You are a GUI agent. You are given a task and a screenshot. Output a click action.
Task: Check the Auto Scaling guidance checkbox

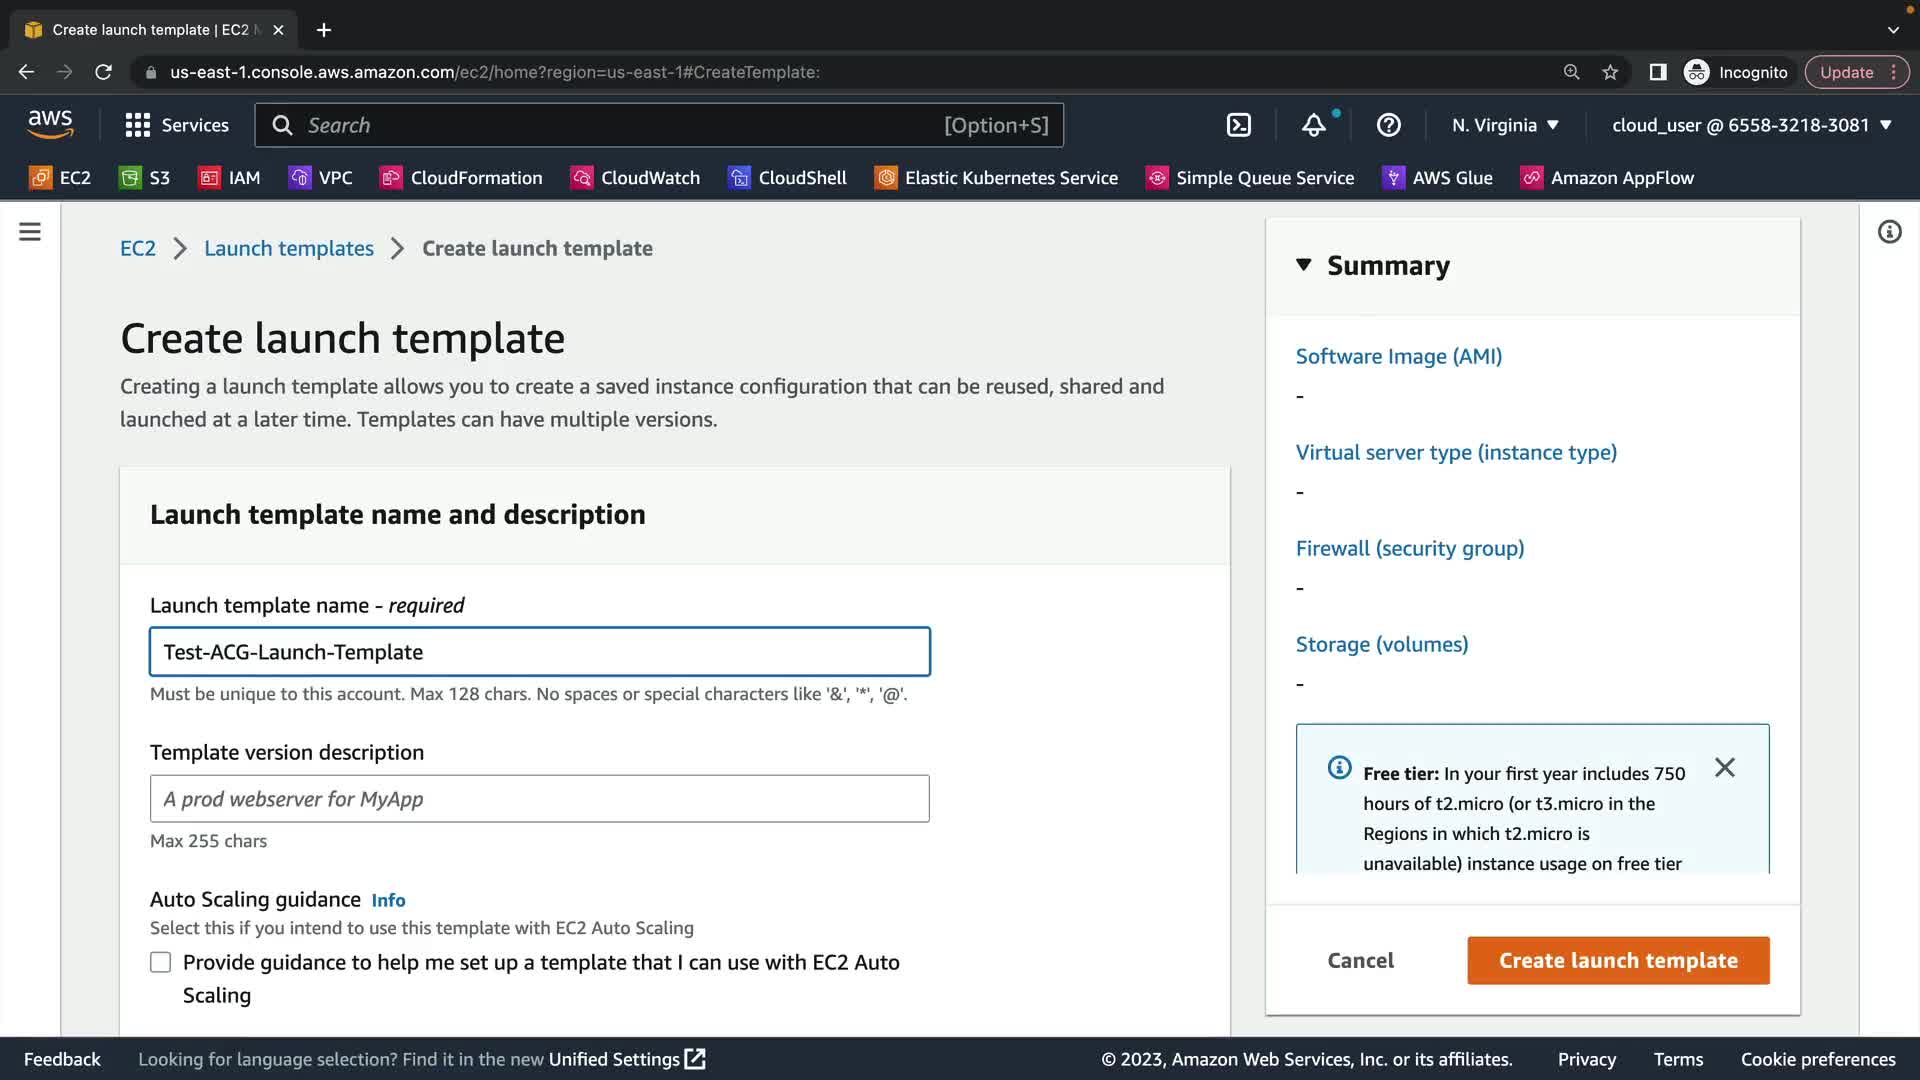[161, 962]
